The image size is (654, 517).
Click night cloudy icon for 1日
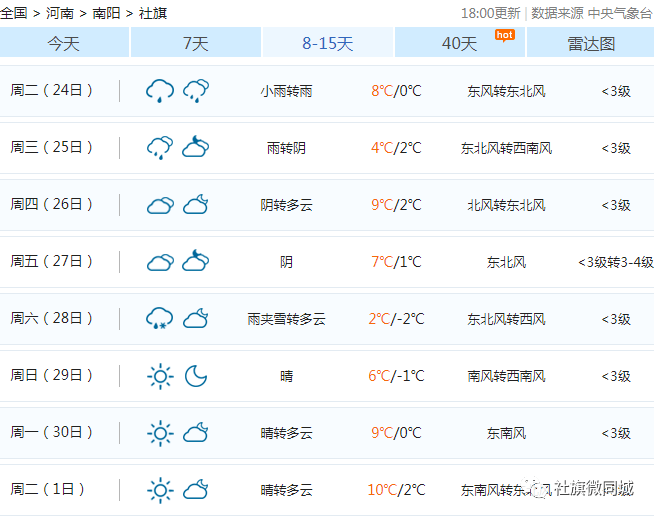(x=196, y=489)
